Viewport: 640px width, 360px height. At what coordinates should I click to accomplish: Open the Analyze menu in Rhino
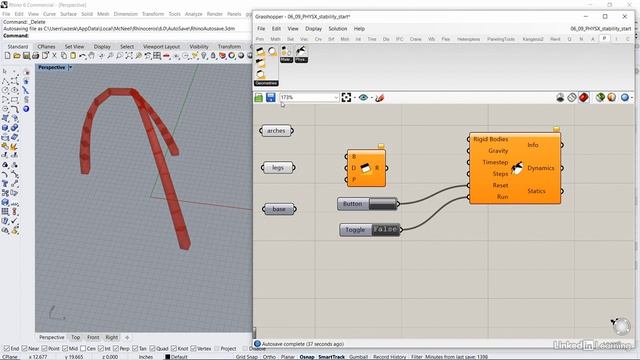[x=193, y=14]
